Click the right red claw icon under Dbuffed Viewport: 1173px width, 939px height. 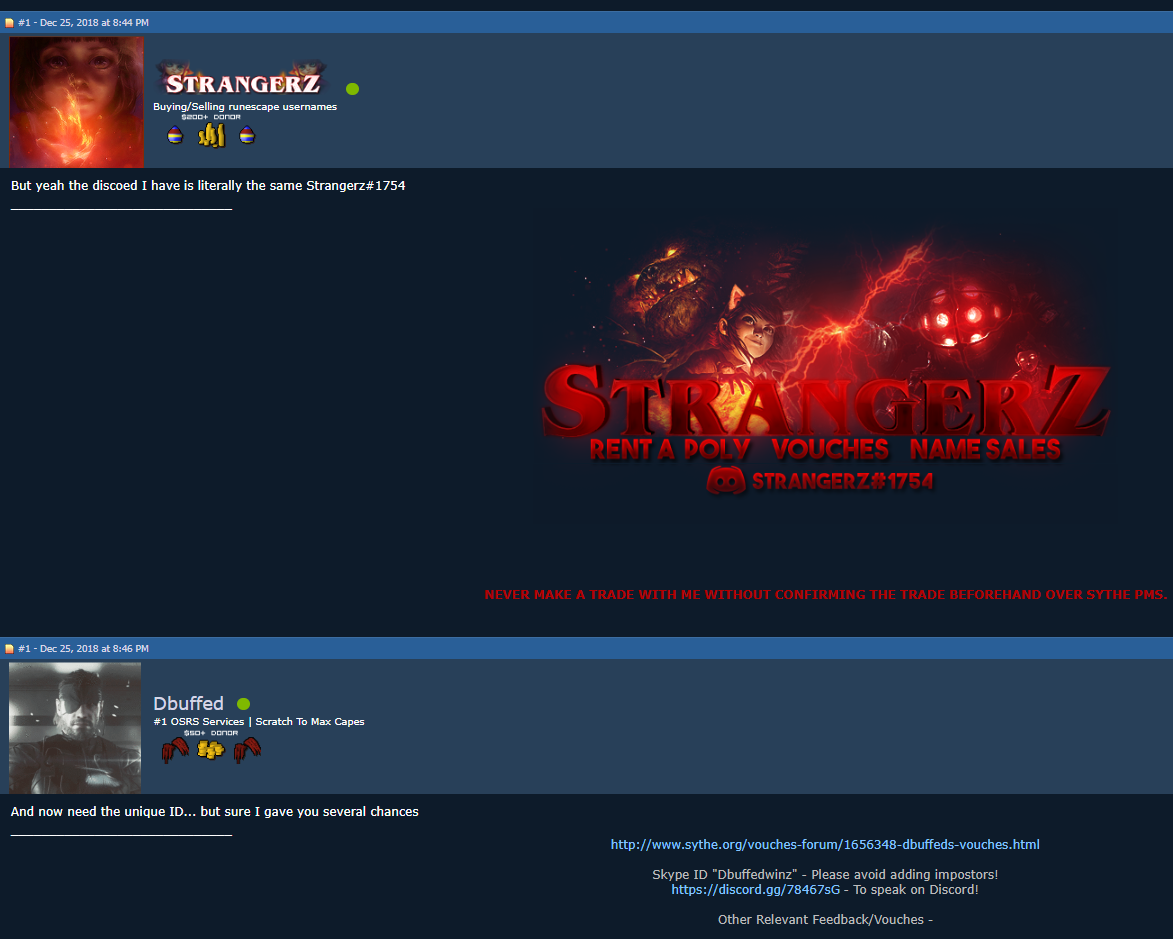pos(247,750)
